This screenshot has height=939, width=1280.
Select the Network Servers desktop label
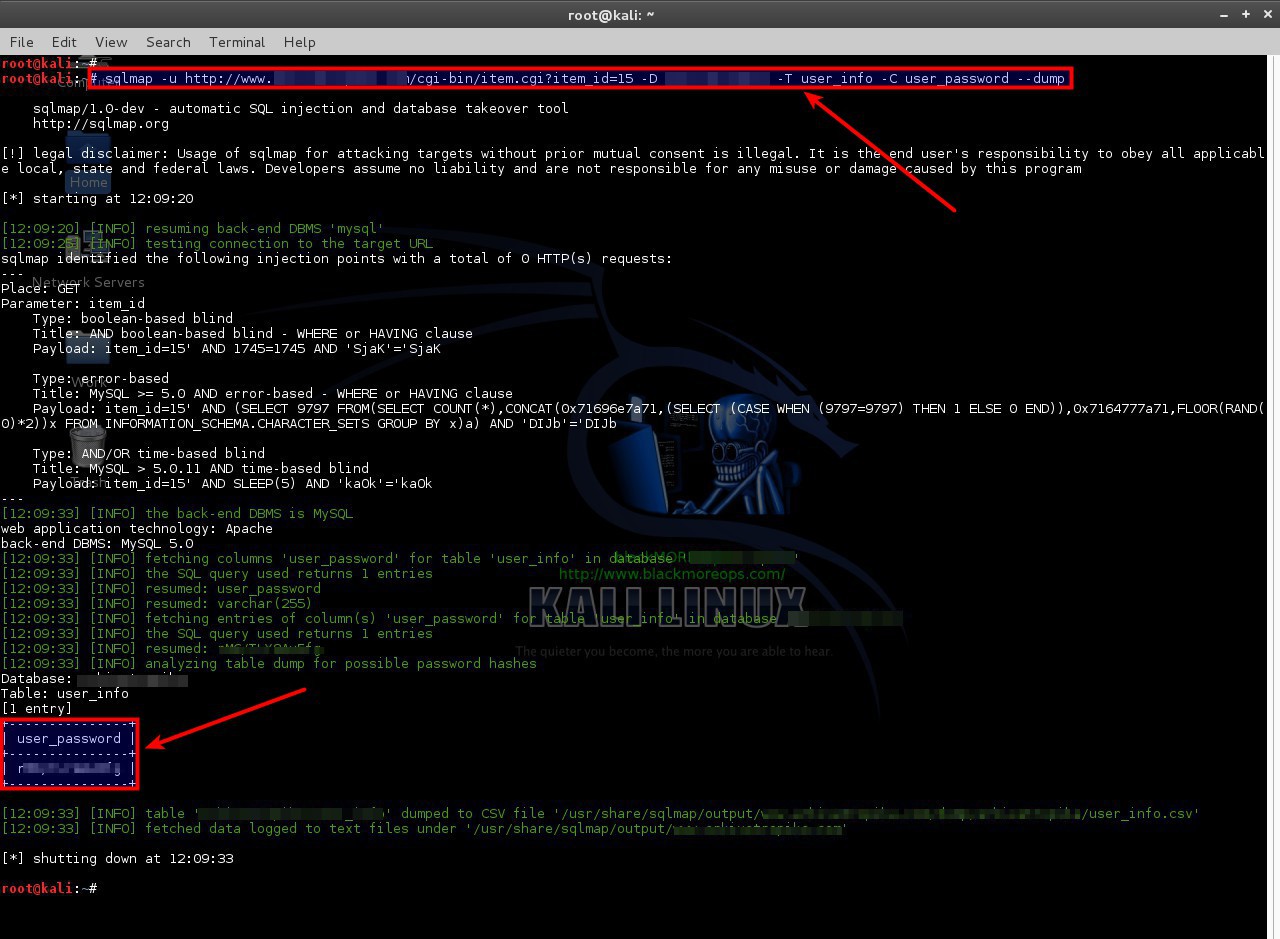pos(88,282)
